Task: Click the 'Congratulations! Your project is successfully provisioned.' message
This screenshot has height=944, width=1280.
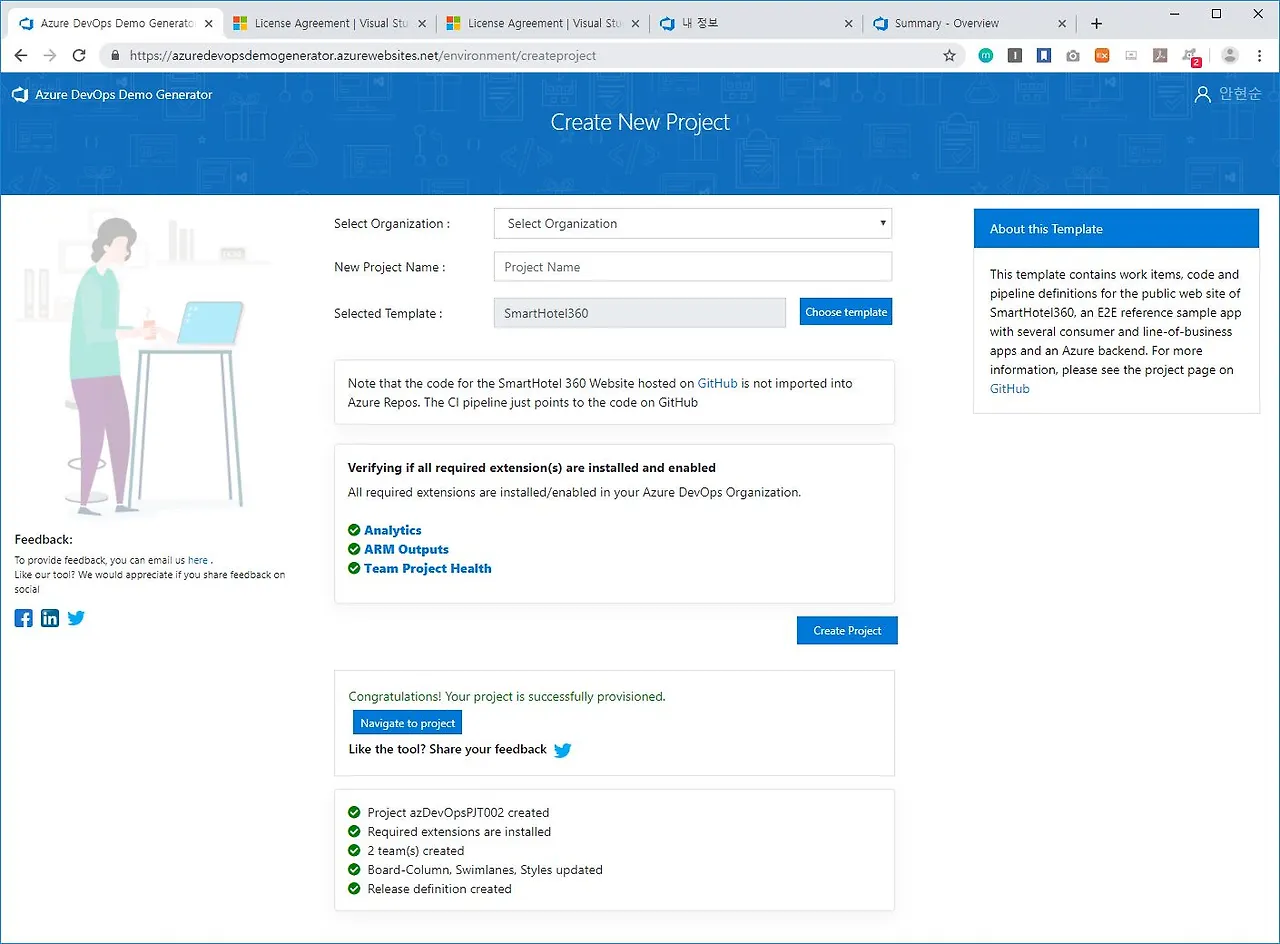Action: tap(507, 696)
